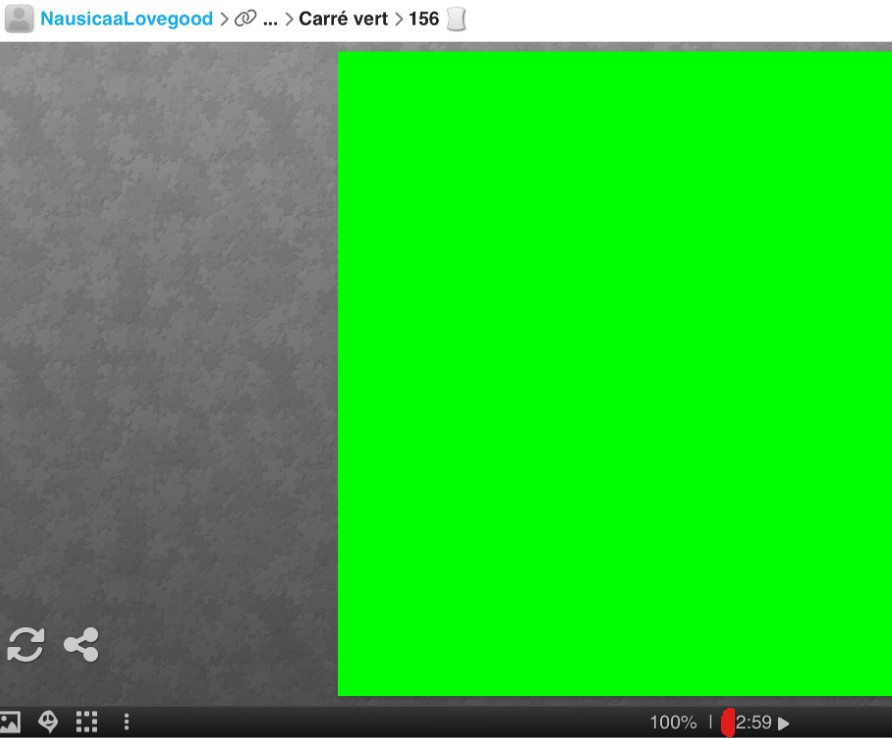Click the 2:59 timer
892x738 pixels.
click(753, 723)
